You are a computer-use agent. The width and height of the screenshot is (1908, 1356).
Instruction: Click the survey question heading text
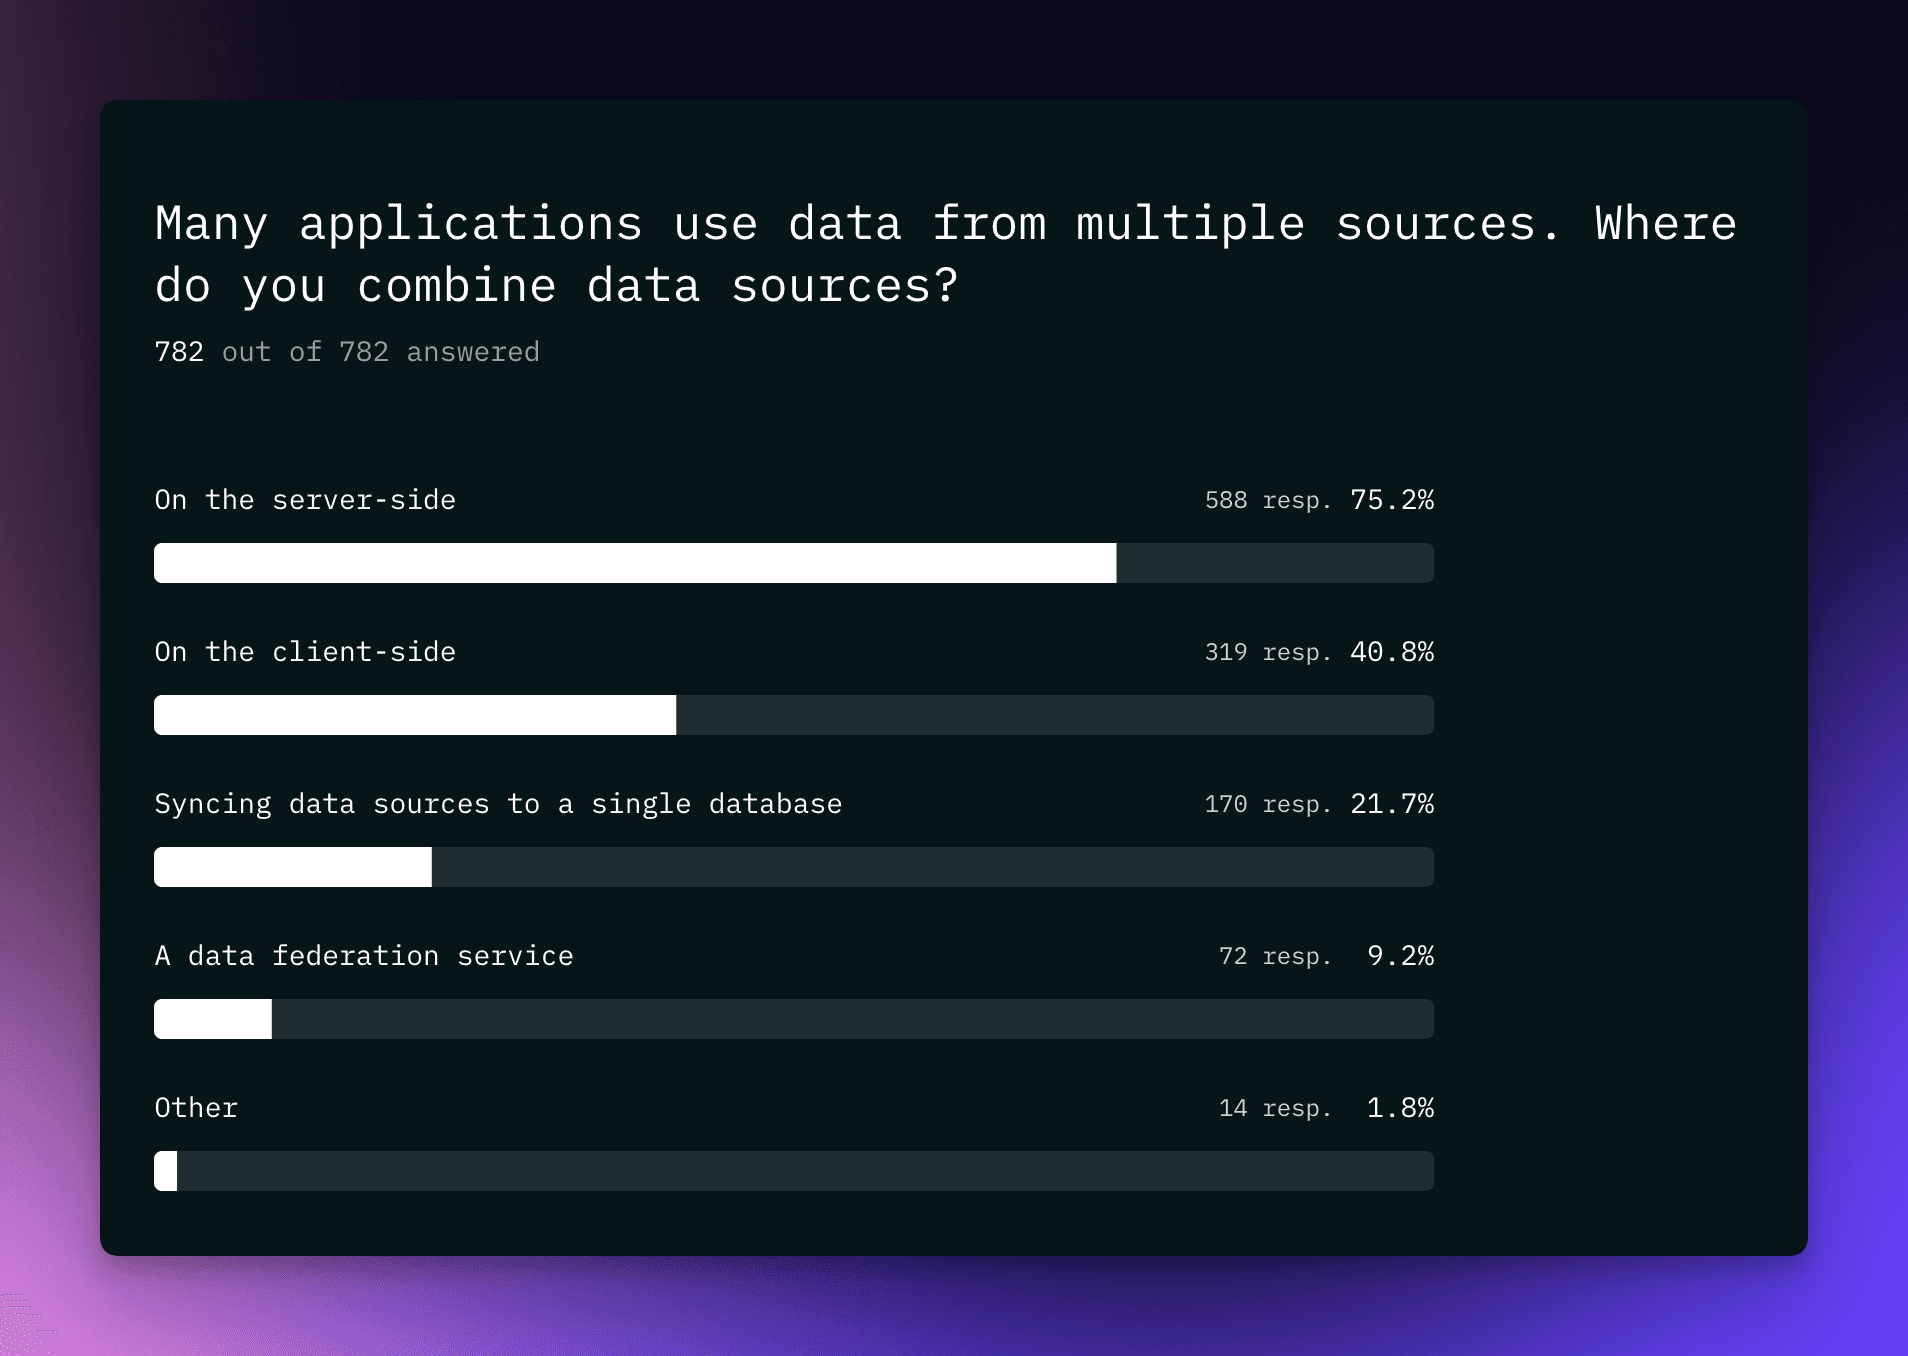pyautogui.click(x=946, y=254)
